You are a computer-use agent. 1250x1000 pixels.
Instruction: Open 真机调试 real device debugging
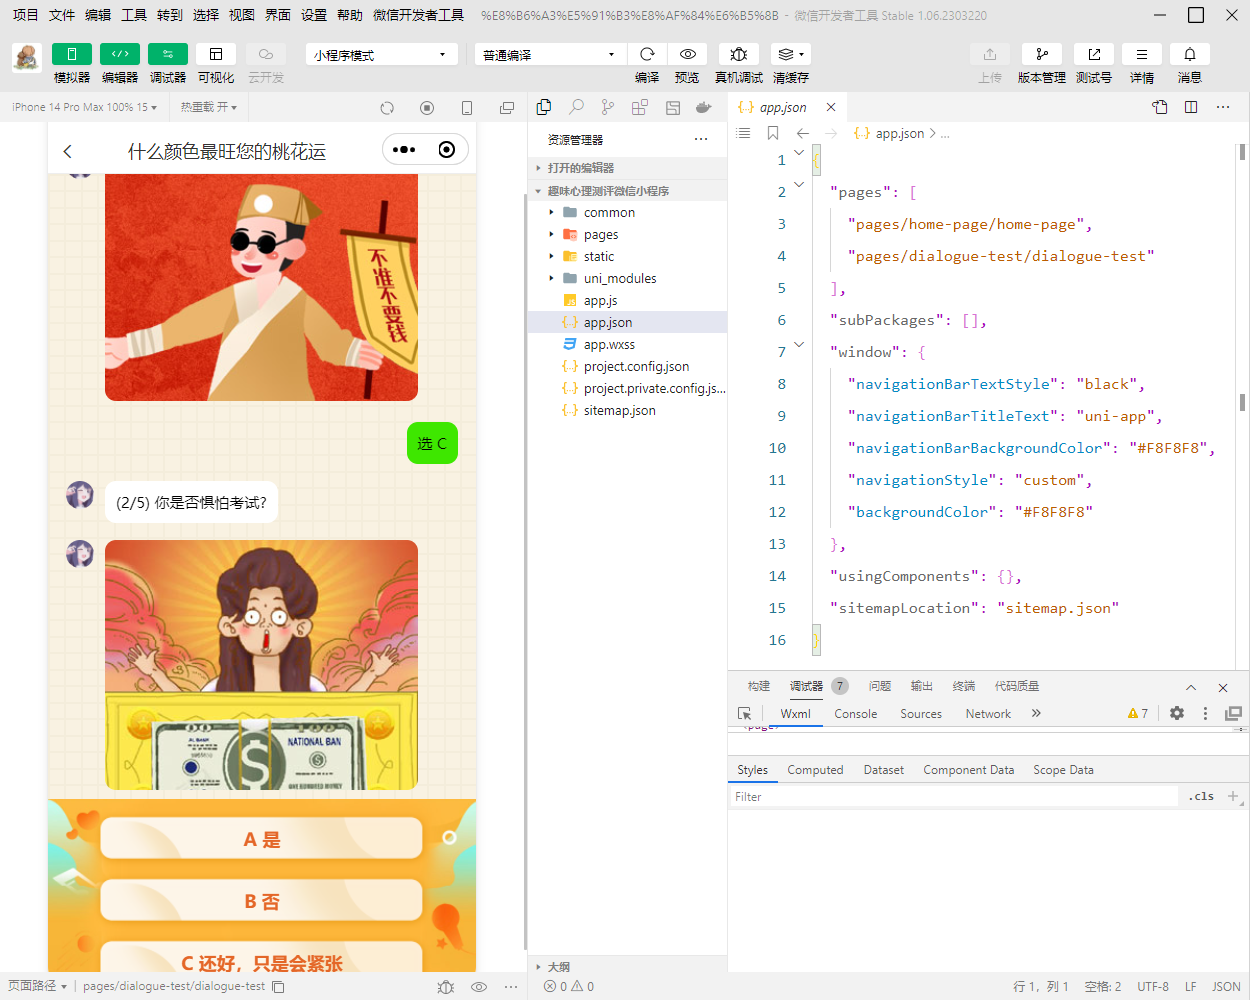point(738,54)
